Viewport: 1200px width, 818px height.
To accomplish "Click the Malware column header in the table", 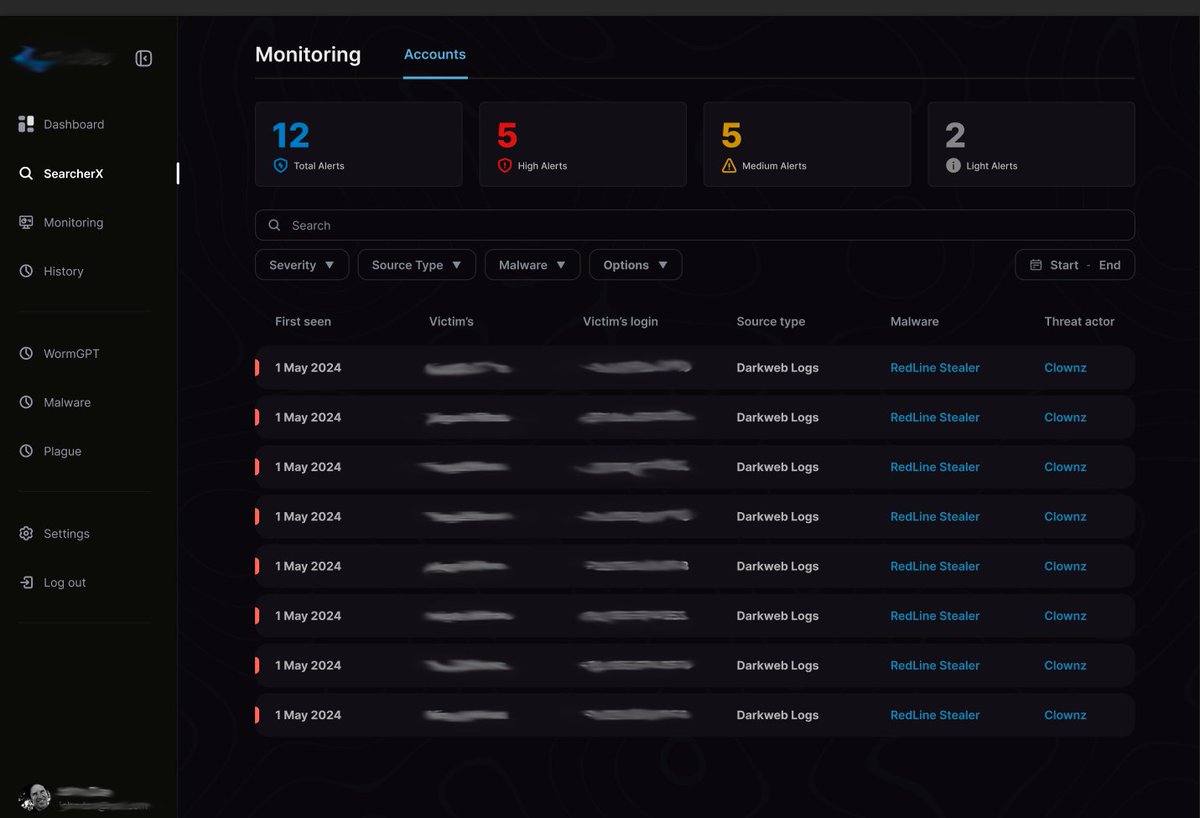I will click(915, 321).
